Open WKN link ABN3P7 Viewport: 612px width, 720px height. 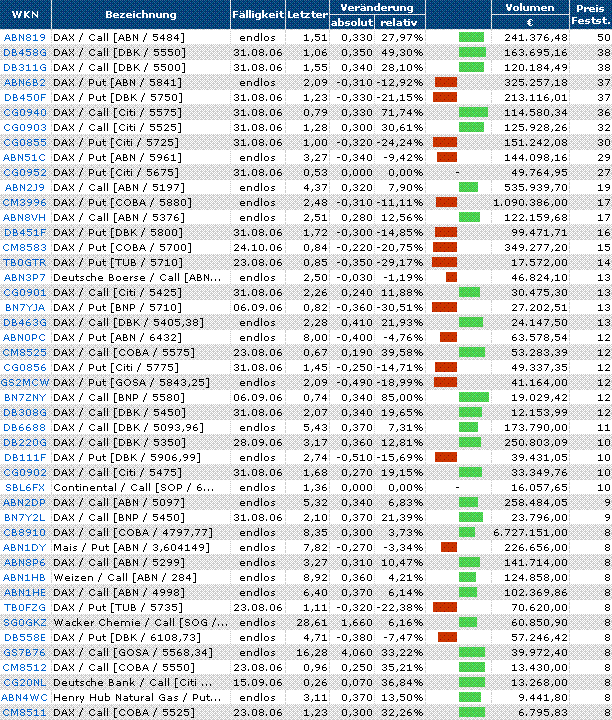[x=25, y=277]
